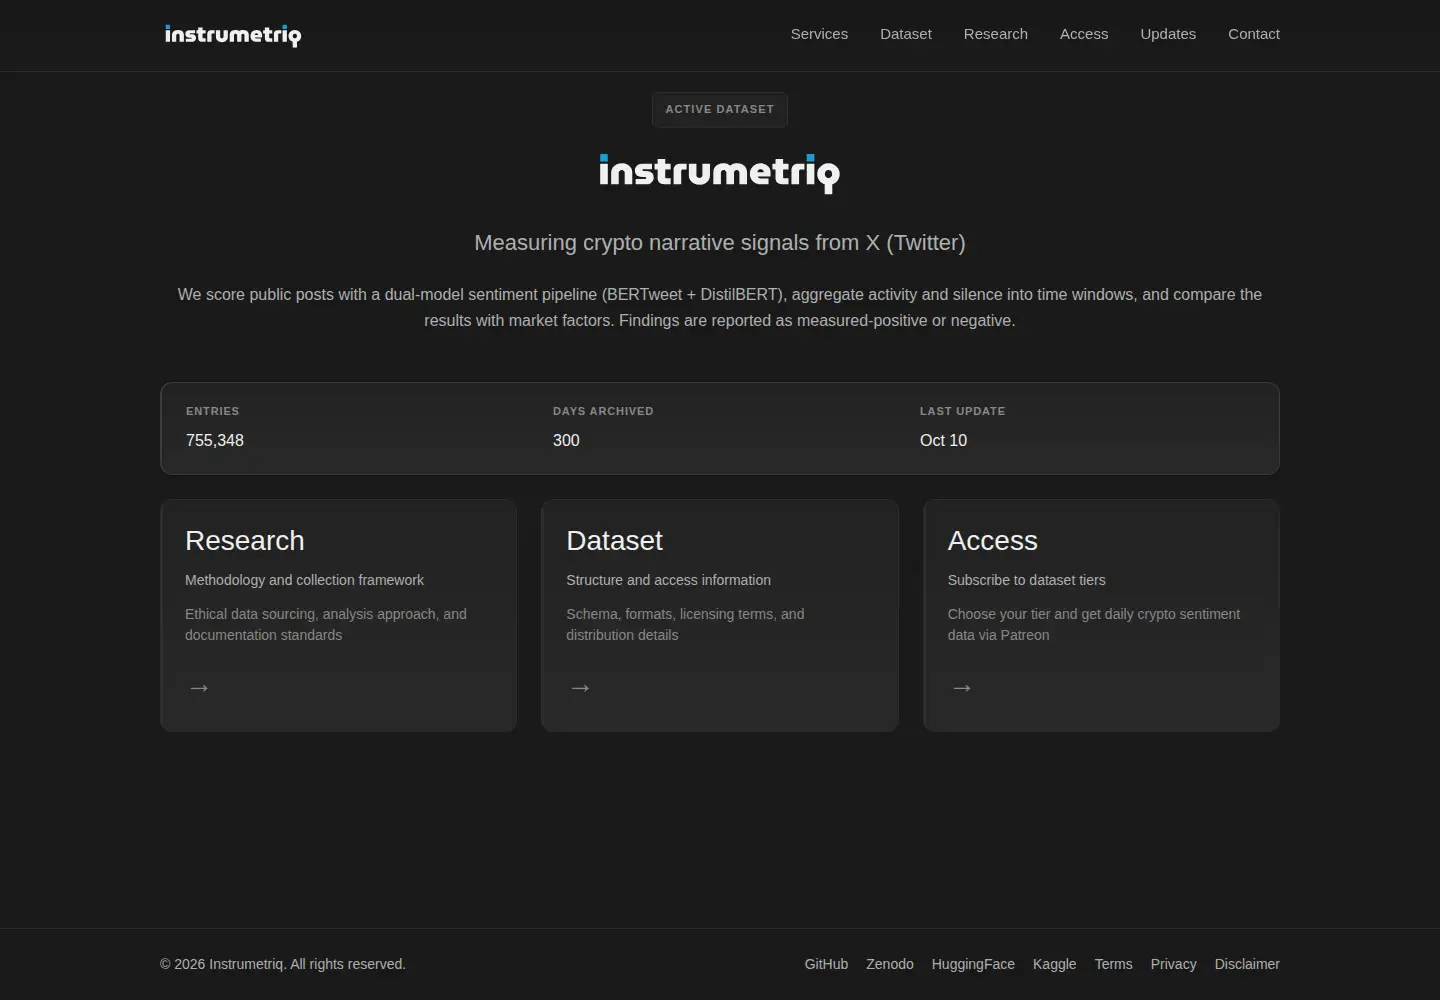Click the last update value Oct 10
This screenshot has height=1000, width=1440.
coord(943,440)
